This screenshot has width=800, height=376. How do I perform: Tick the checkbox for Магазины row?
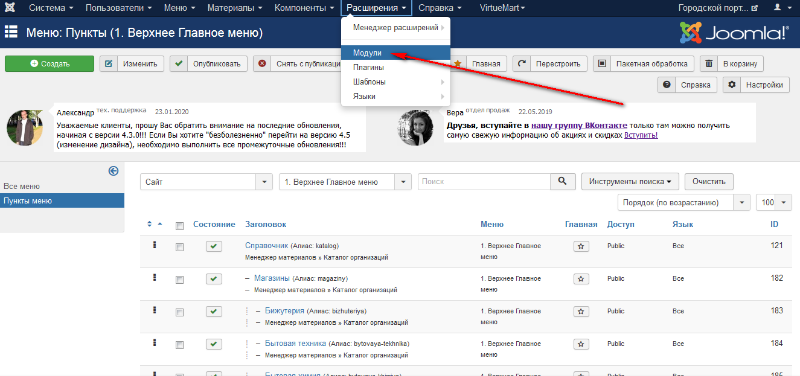(179, 280)
